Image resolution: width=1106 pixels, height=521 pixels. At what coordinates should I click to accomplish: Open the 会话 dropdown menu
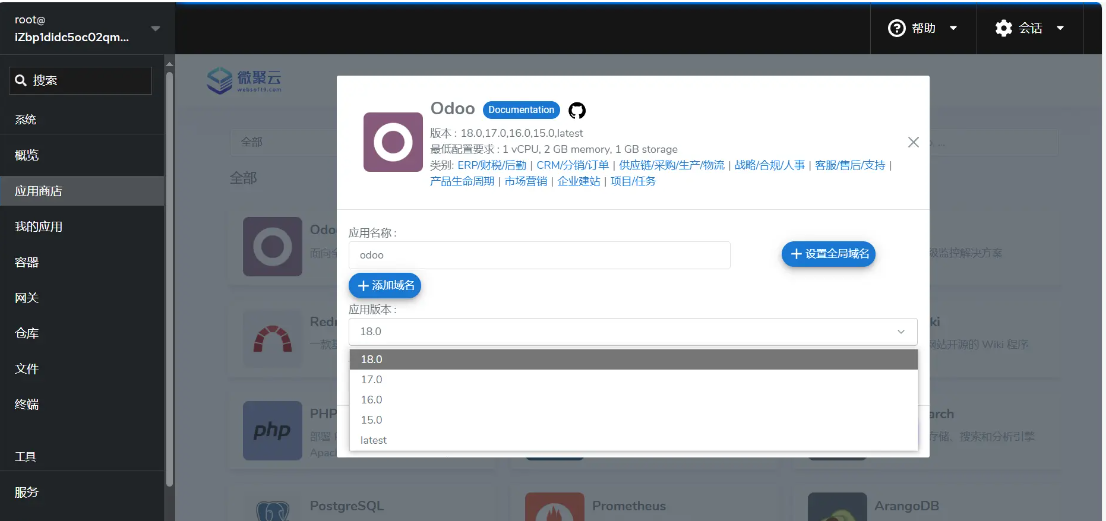[x=1029, y=28]
